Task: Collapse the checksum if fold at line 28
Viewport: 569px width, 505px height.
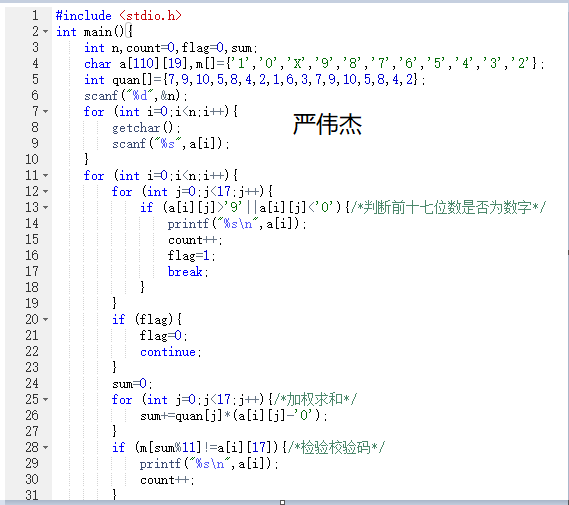Action: click(45, 447)
